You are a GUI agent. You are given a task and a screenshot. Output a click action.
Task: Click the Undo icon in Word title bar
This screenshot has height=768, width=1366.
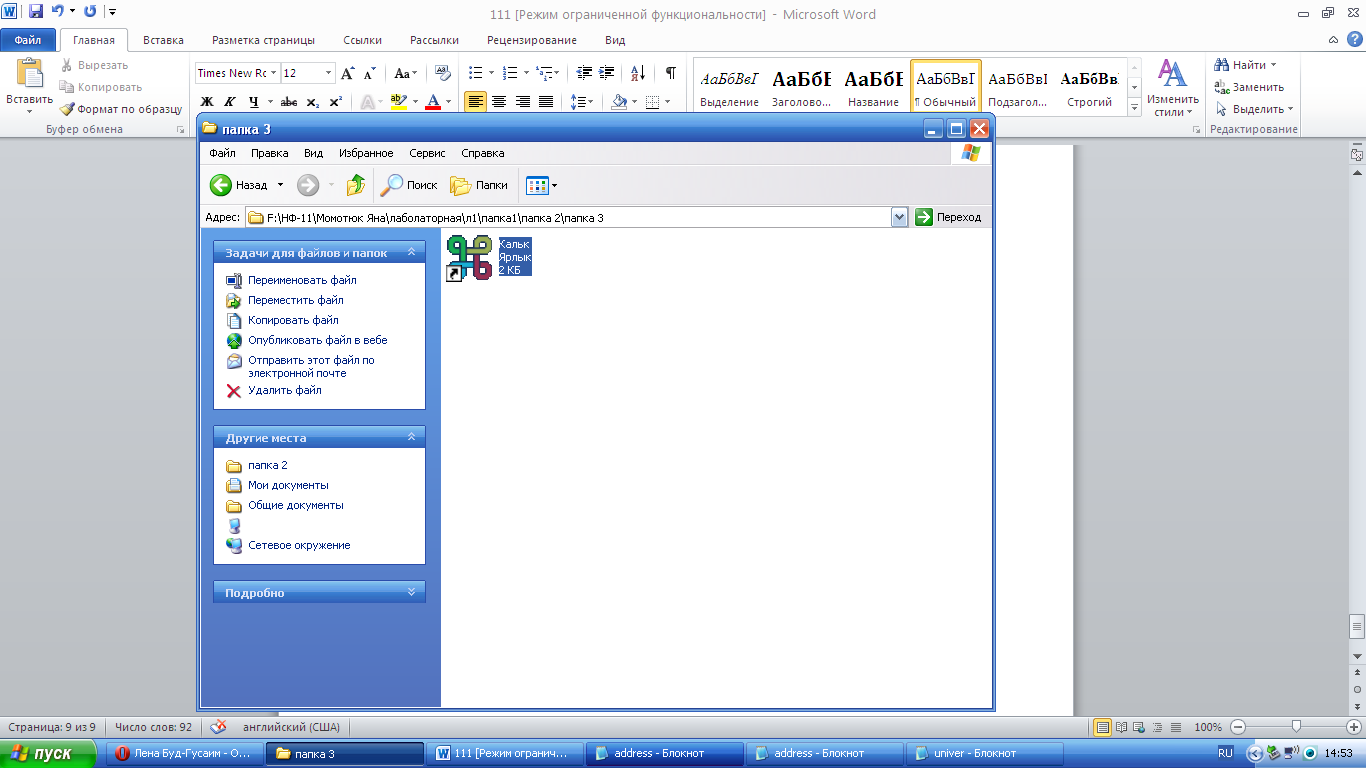59,12
